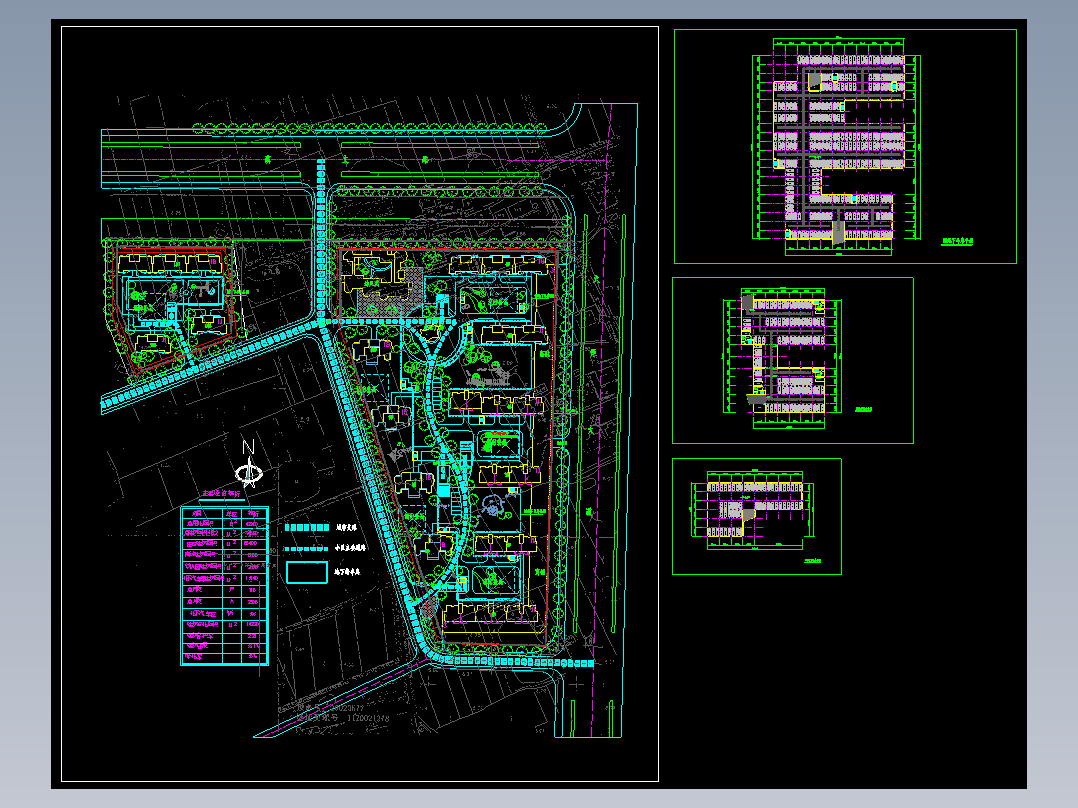Viewport: 1078px width, 808px height.
Task: Click the north arrow compass symbol
Action: click(248, 464)
